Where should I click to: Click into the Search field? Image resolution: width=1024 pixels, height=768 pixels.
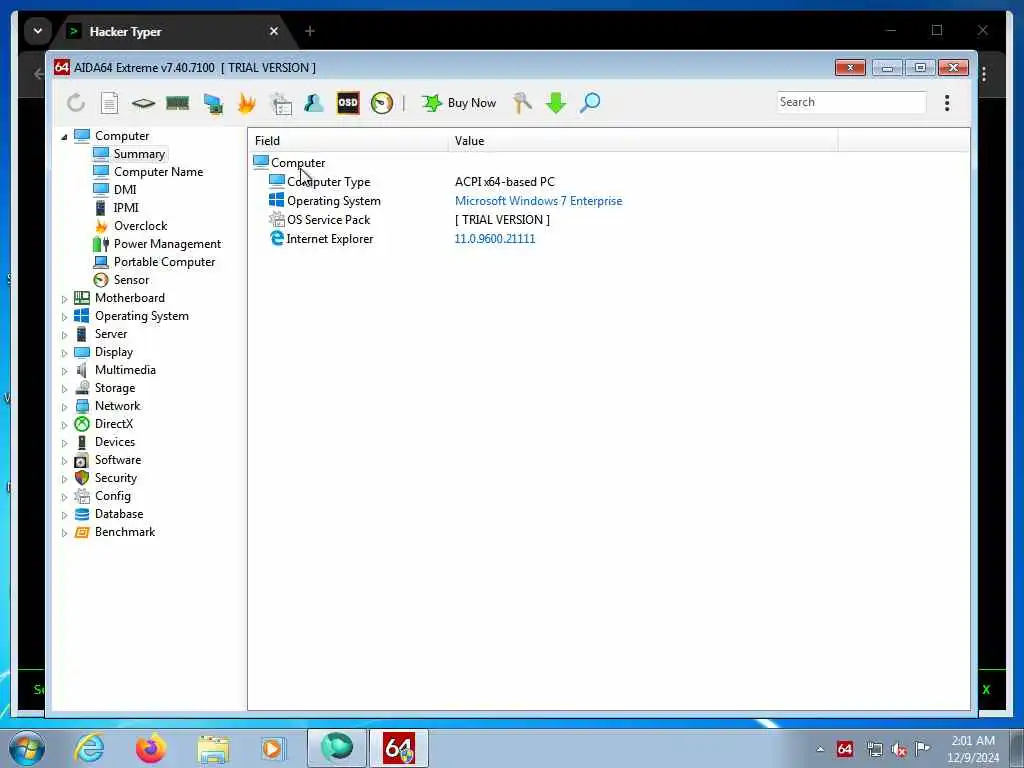tap(851, 102)
